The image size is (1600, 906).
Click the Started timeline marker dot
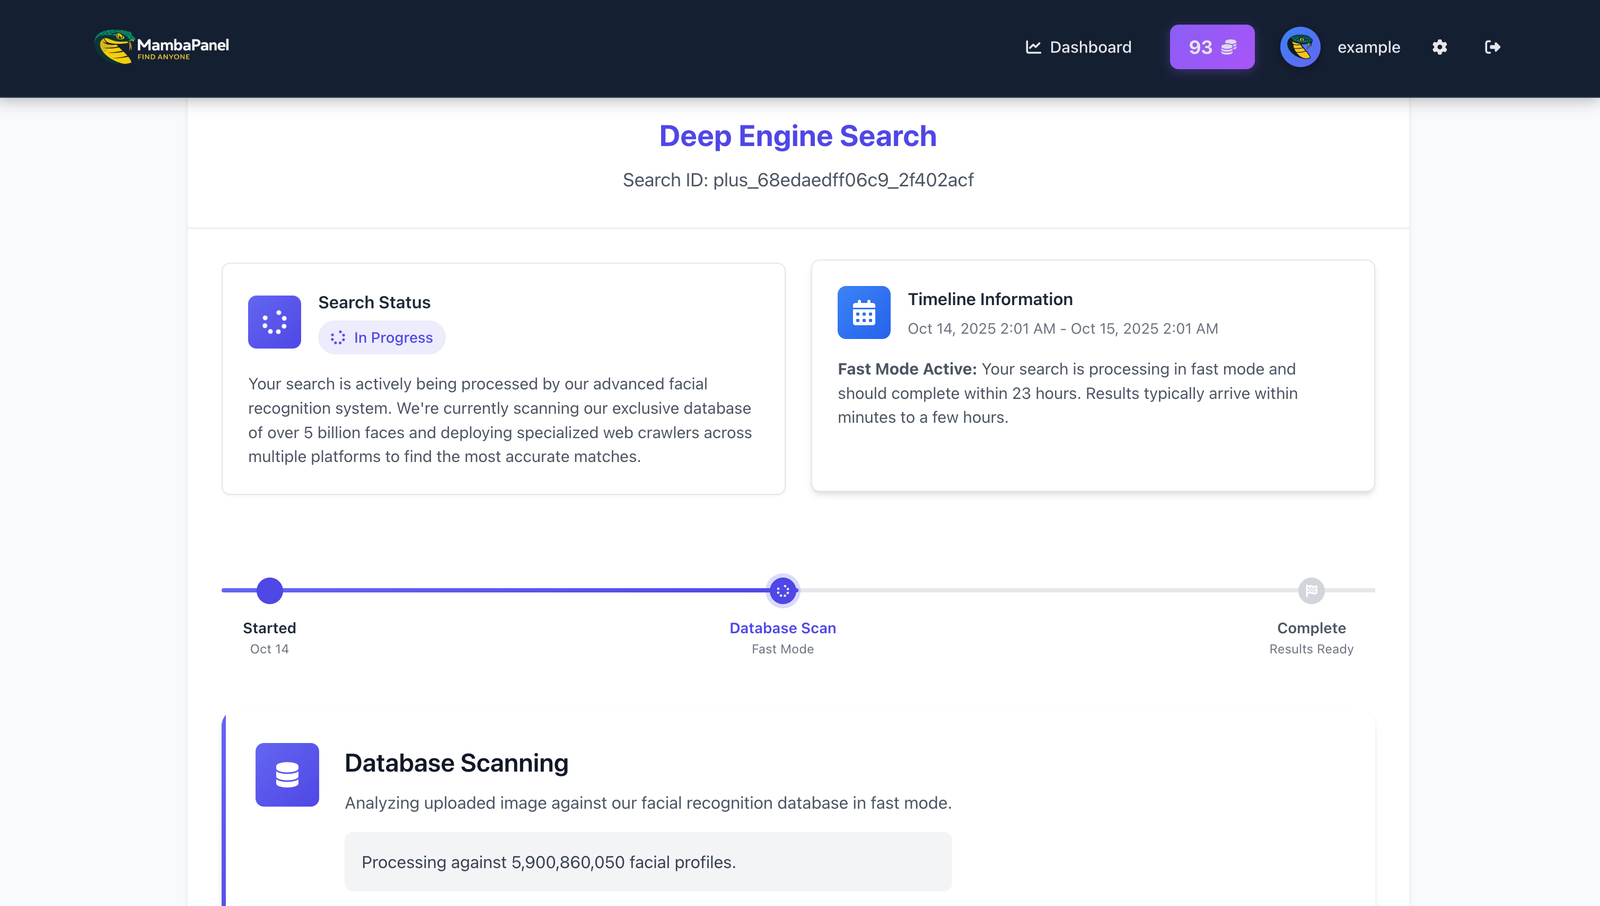pyautogui.click(x=269, y=591)
